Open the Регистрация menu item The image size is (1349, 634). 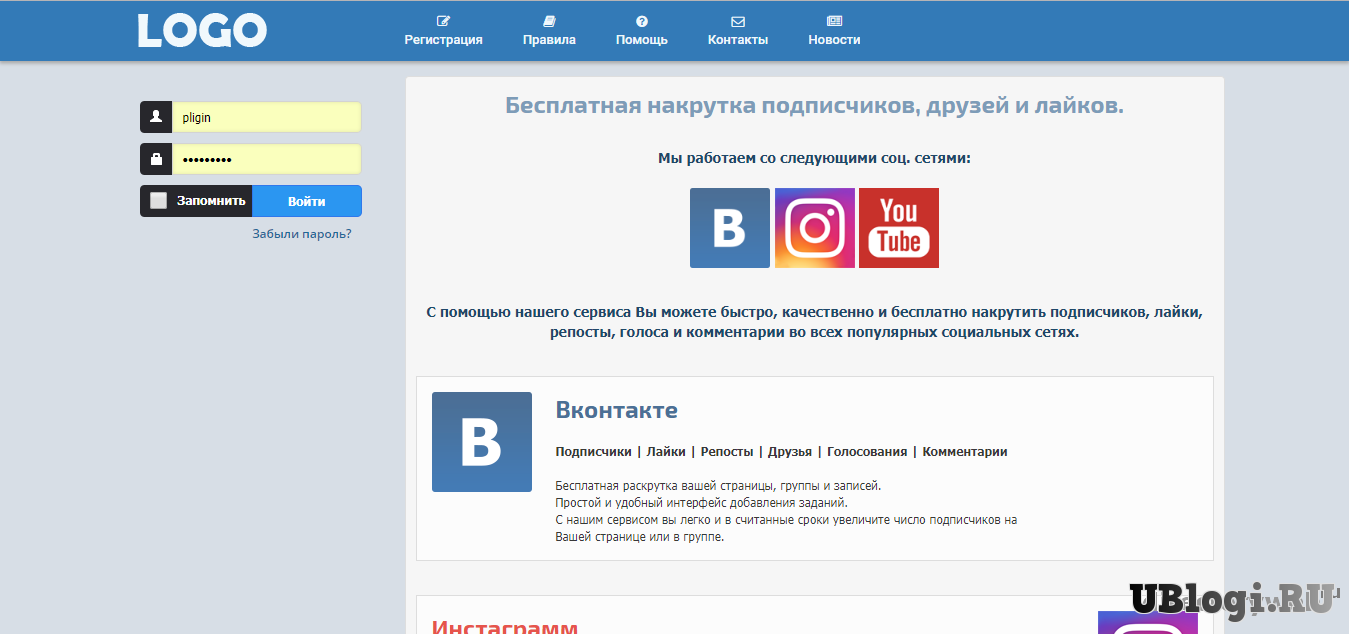point(443,31)
